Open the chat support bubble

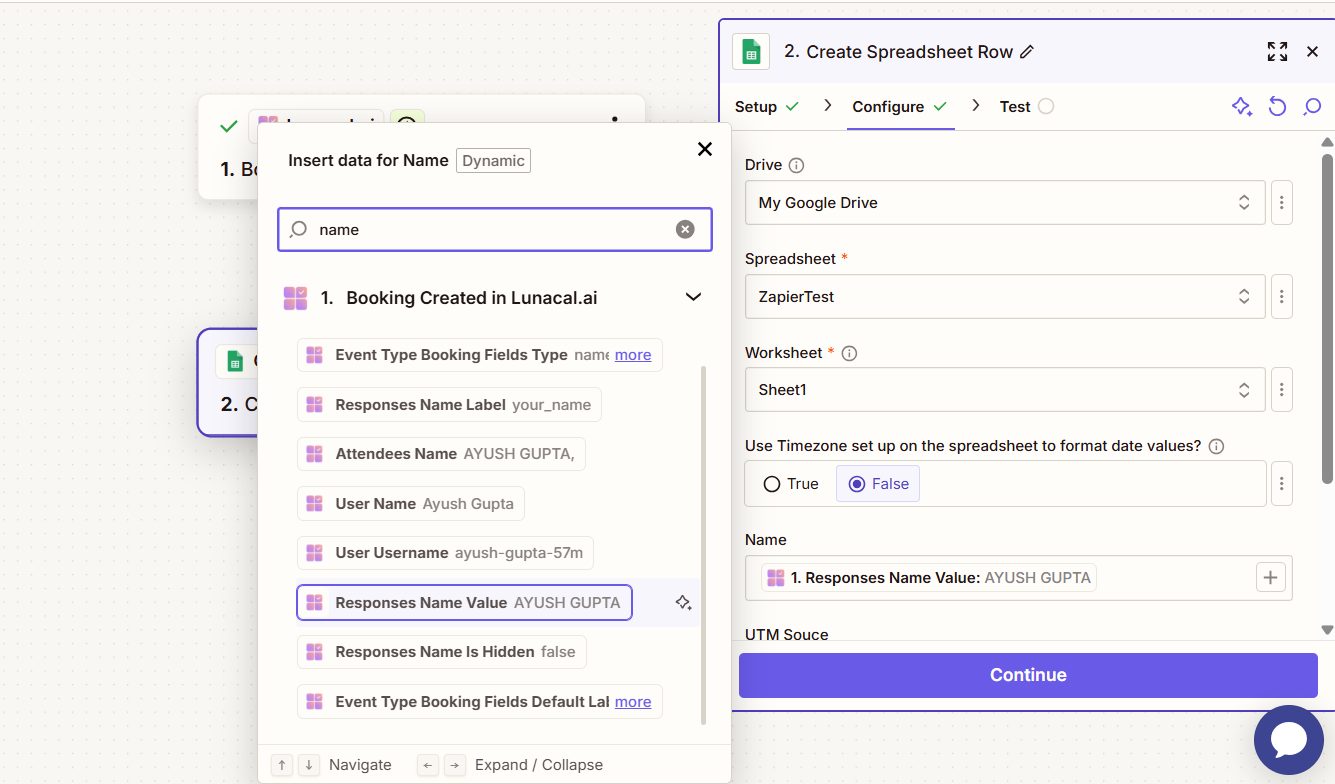[x=1288, y=740]
